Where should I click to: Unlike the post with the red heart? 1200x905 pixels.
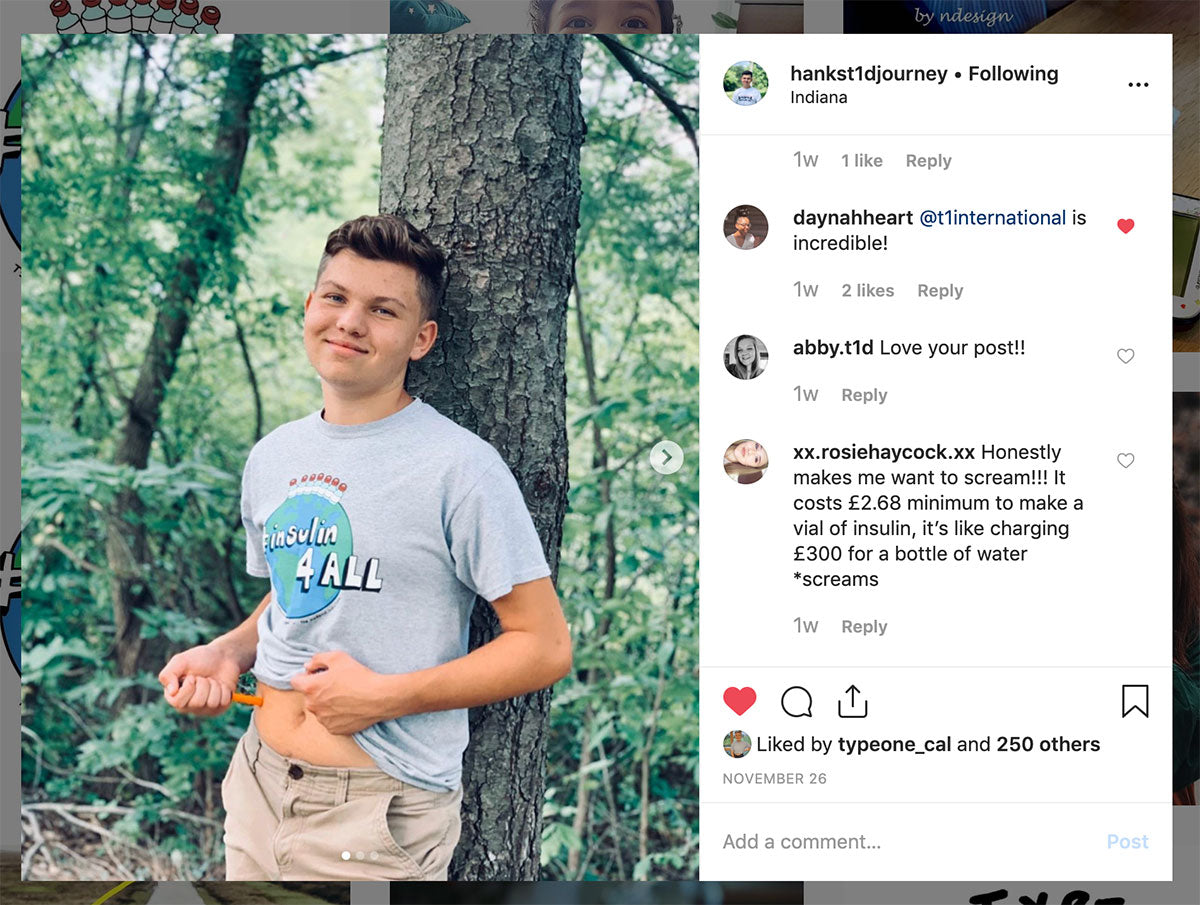[740, 701]
